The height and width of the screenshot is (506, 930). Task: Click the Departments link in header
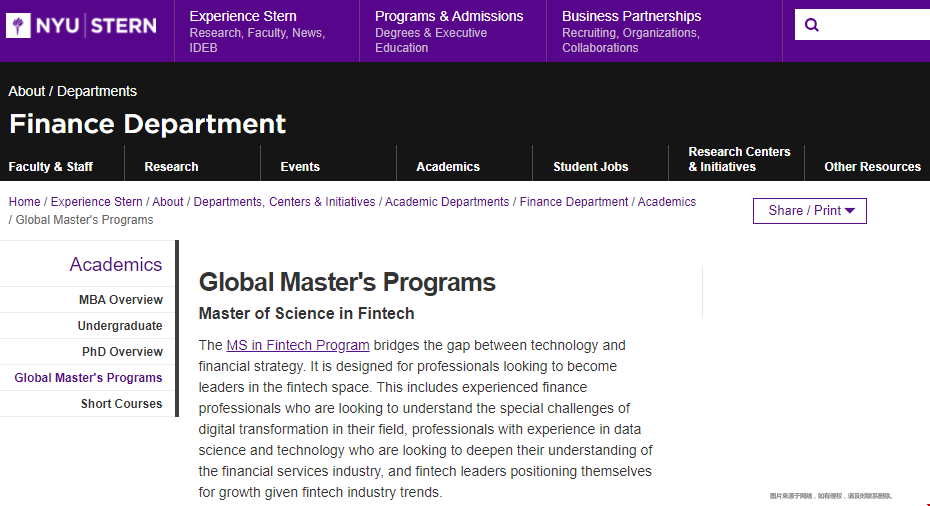click(x=97, y=91)
